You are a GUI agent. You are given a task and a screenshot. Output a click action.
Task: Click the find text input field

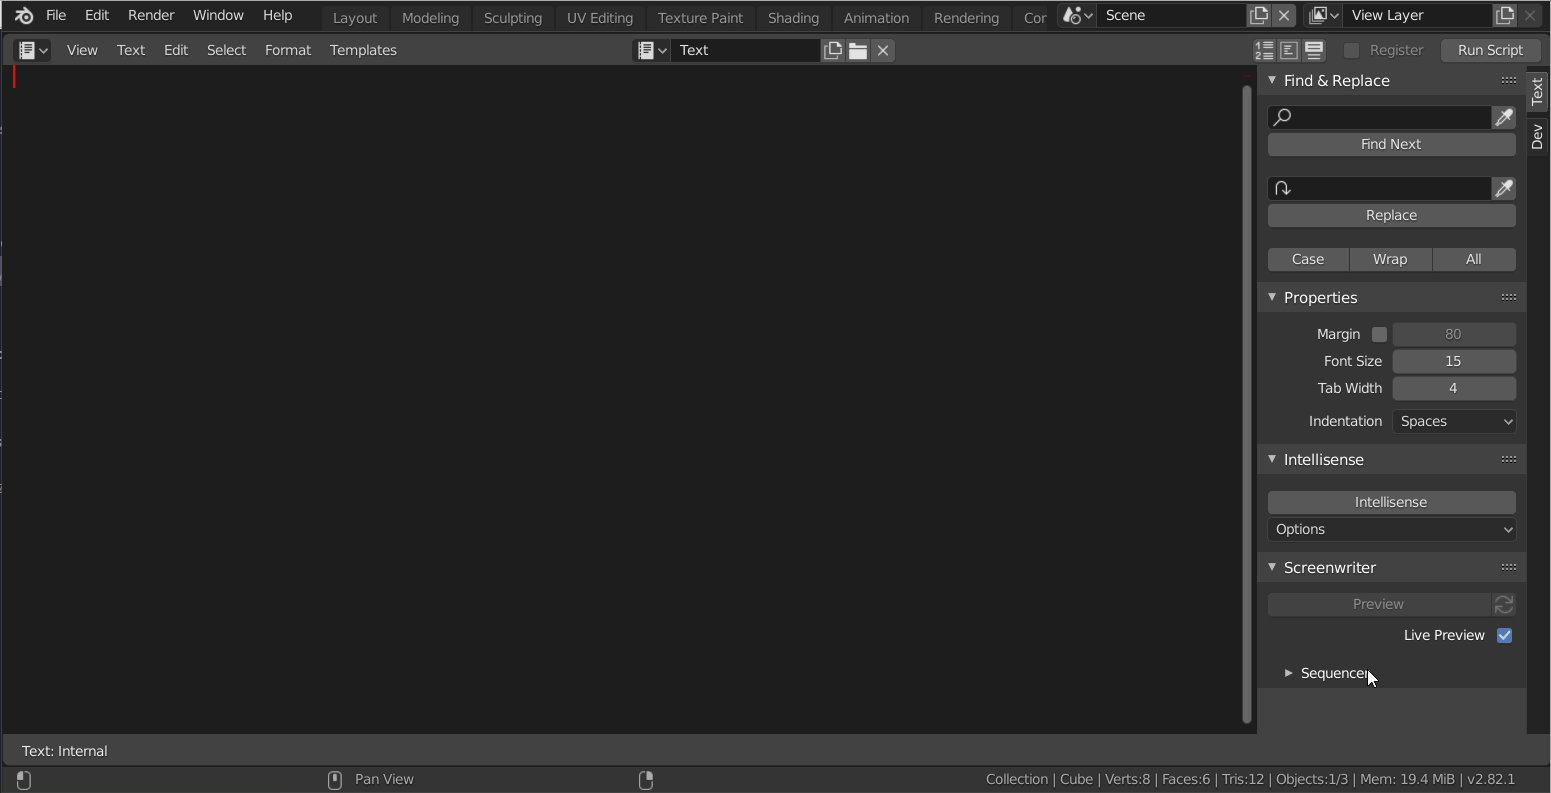coord(1380,117)
